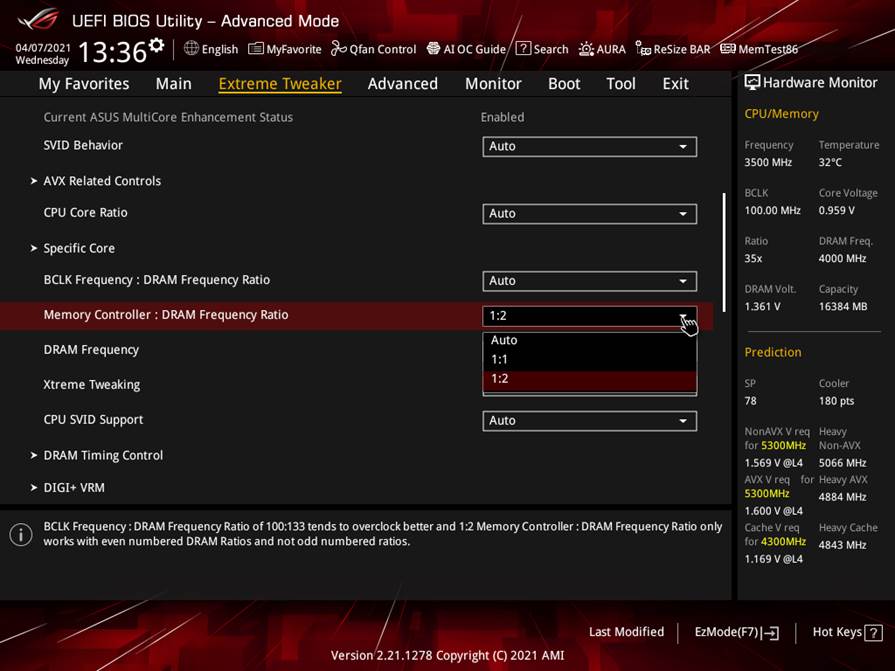Click the 5066 MHz Heavy Non-AVX value
This screenshot has height=671, width=895.
coord(842,463)
